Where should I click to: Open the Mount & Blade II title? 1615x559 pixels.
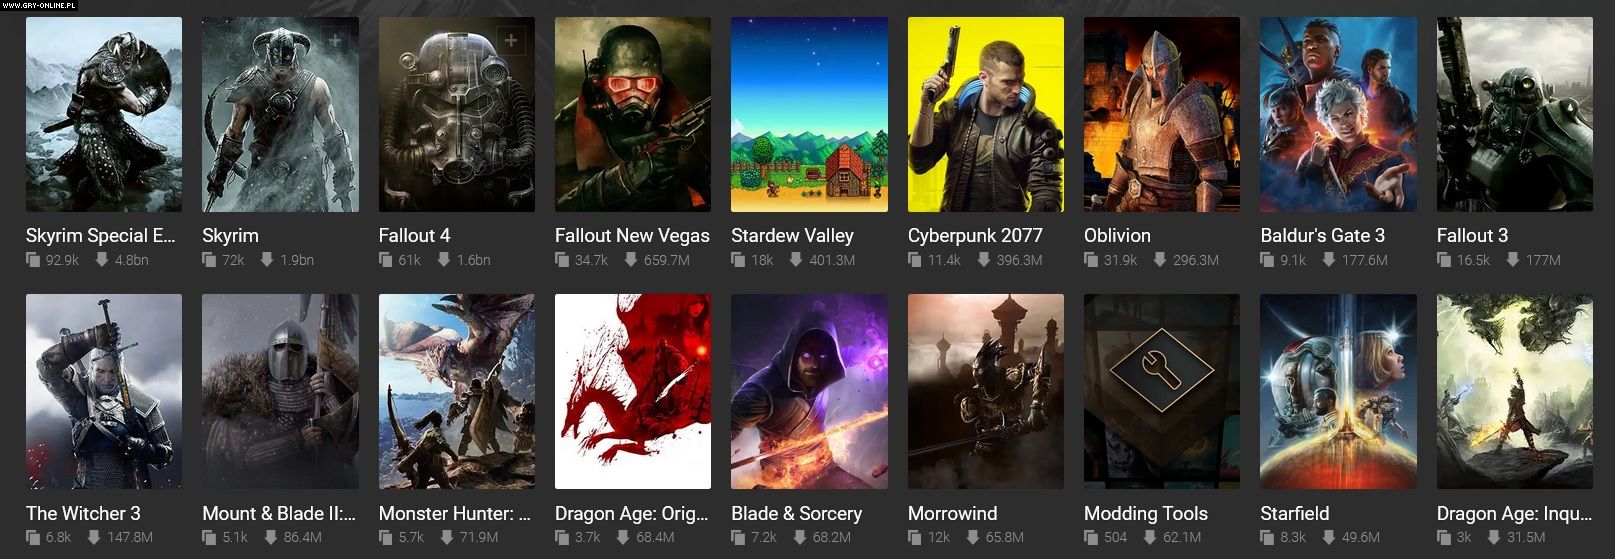coord(279,514)
